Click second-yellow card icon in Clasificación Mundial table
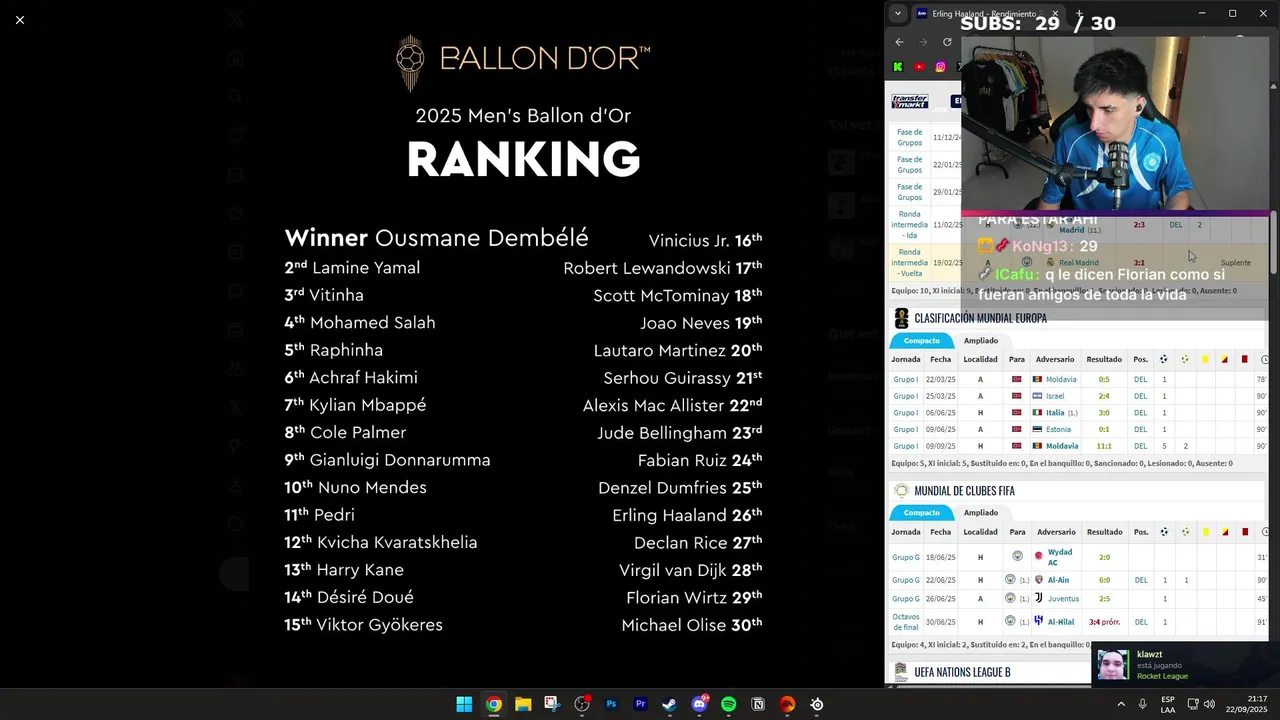 (x=1225, y=360)
